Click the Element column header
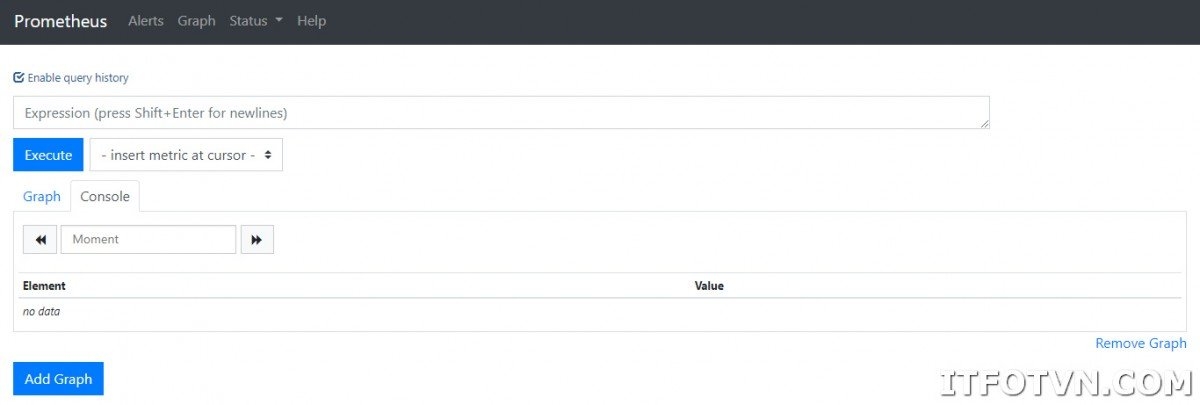This screenshot has height=405, width=1200. (44, 286)
